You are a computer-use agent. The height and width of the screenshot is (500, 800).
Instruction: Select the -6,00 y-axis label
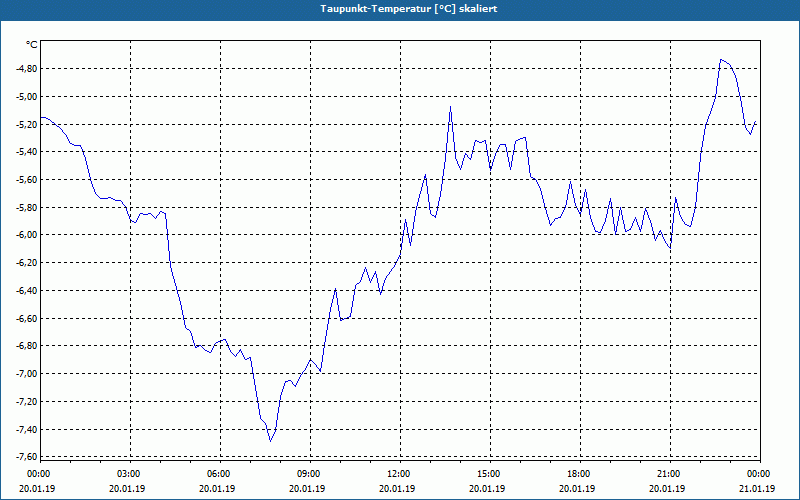(x=27, y=235)
